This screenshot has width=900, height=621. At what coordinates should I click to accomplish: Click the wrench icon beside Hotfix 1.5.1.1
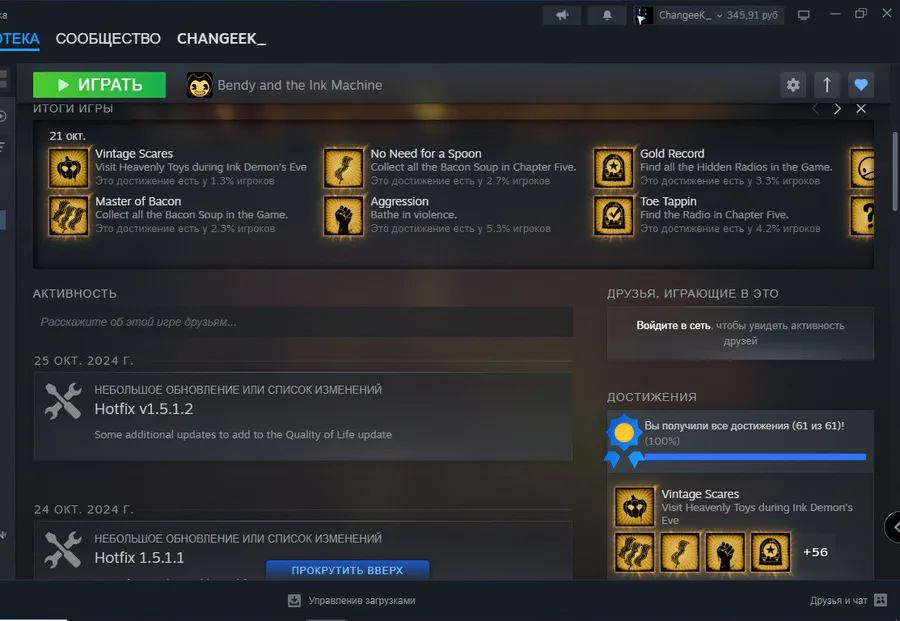click(63, 550)
